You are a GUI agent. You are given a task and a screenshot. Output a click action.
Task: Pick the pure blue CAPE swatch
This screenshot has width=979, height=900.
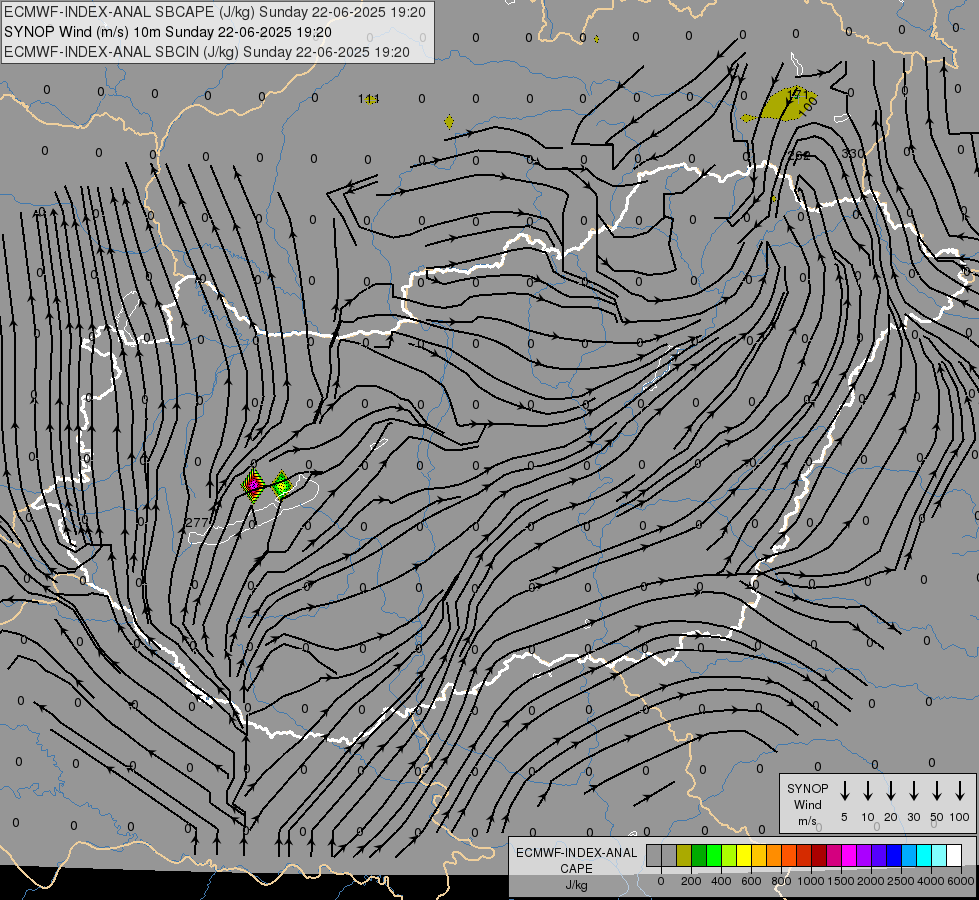coord(894,855)
